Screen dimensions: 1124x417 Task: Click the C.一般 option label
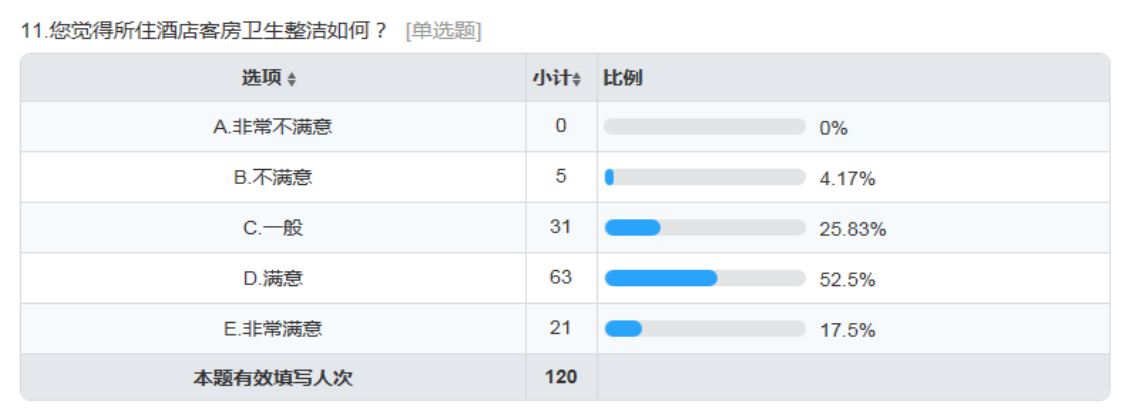coord(273,228)
